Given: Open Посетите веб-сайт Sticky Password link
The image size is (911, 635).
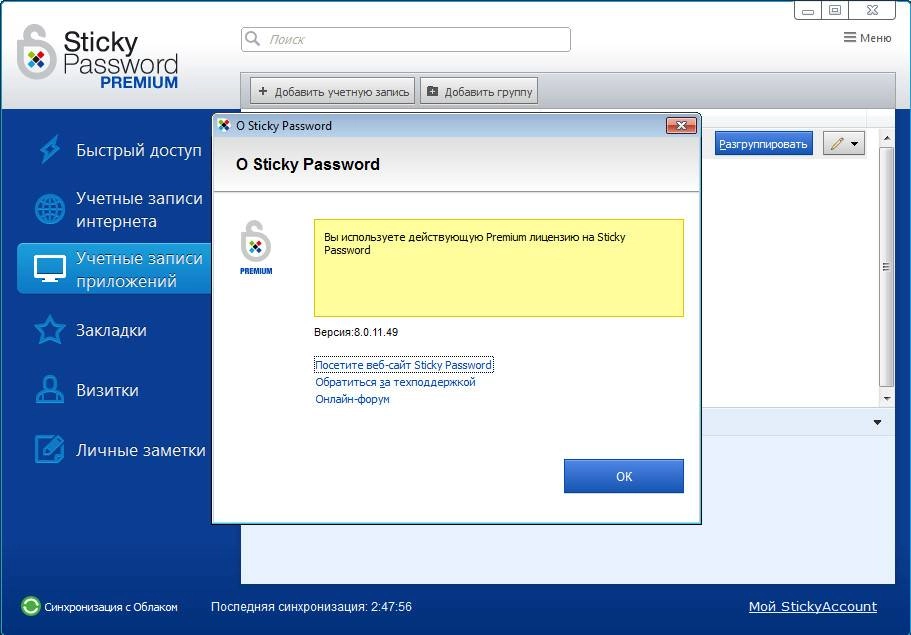Looking at the screenshot, I should (x=403, y=365).
